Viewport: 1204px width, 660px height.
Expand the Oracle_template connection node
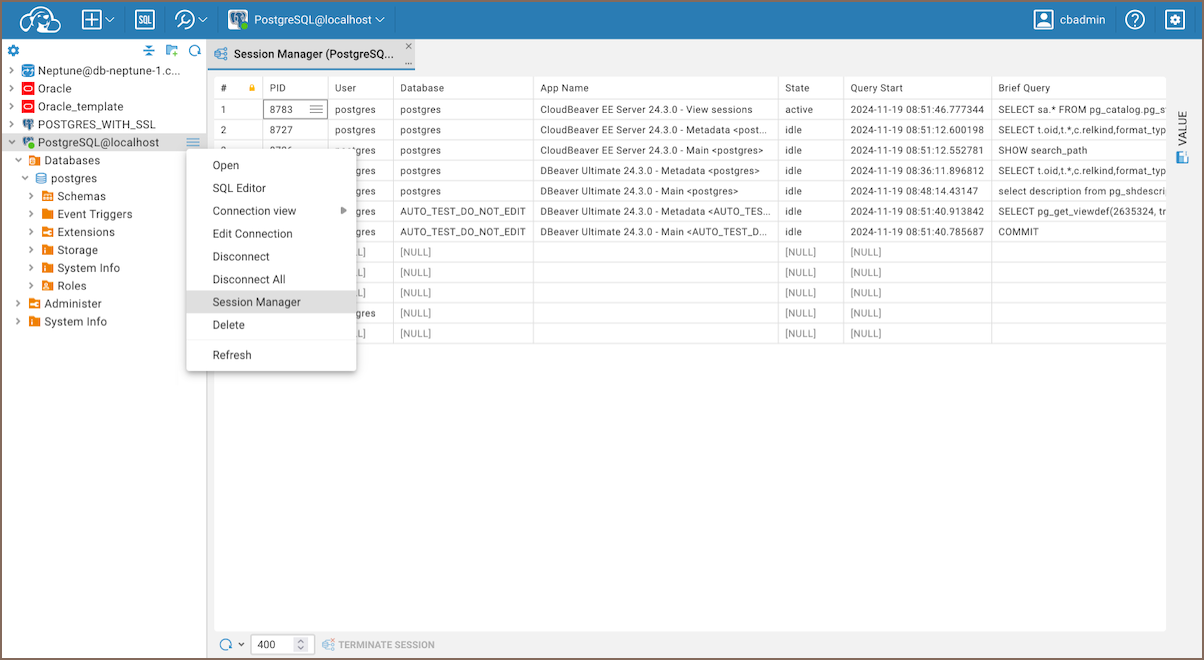click(x=12, y=107)
